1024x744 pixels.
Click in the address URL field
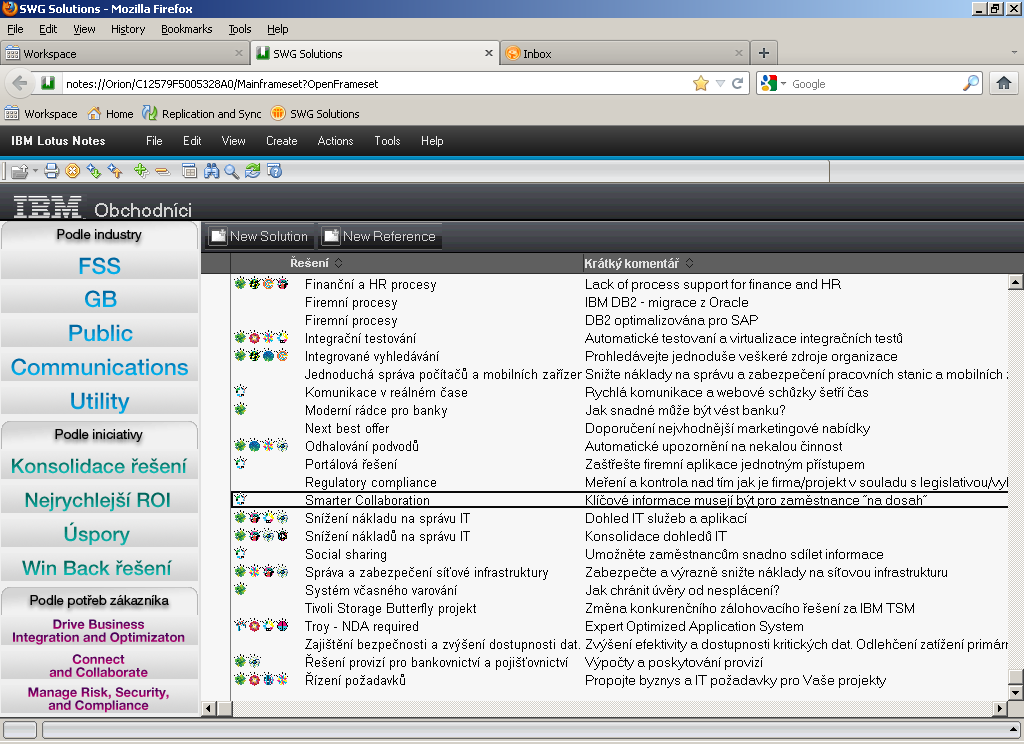coord(376,84)
